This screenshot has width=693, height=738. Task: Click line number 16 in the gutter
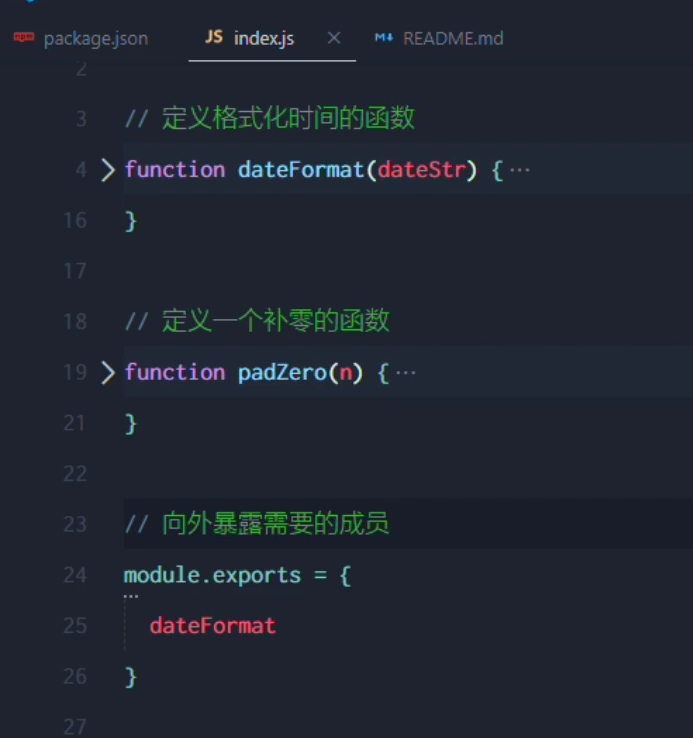tap(75, 220)
